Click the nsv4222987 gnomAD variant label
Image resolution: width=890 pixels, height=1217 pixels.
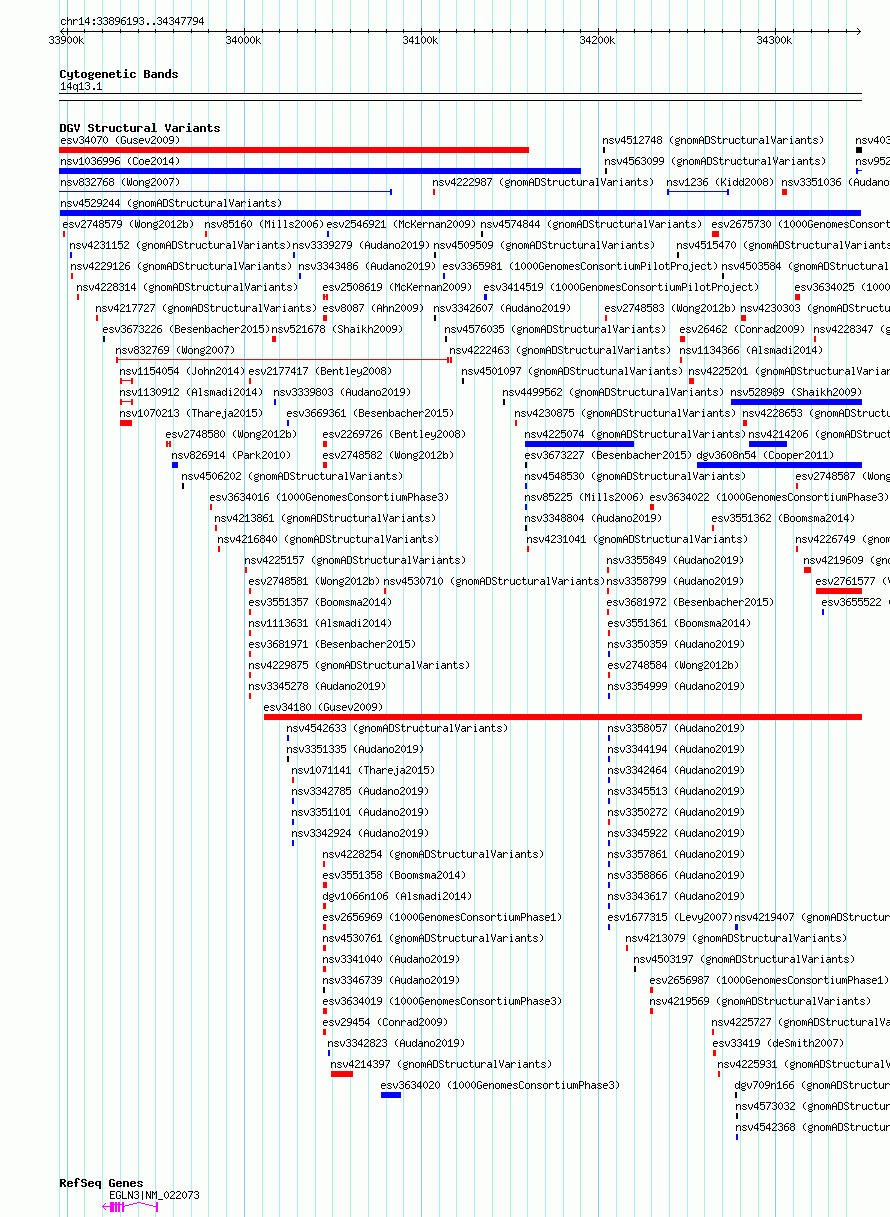pyautogui.click(x=543, y=182)
